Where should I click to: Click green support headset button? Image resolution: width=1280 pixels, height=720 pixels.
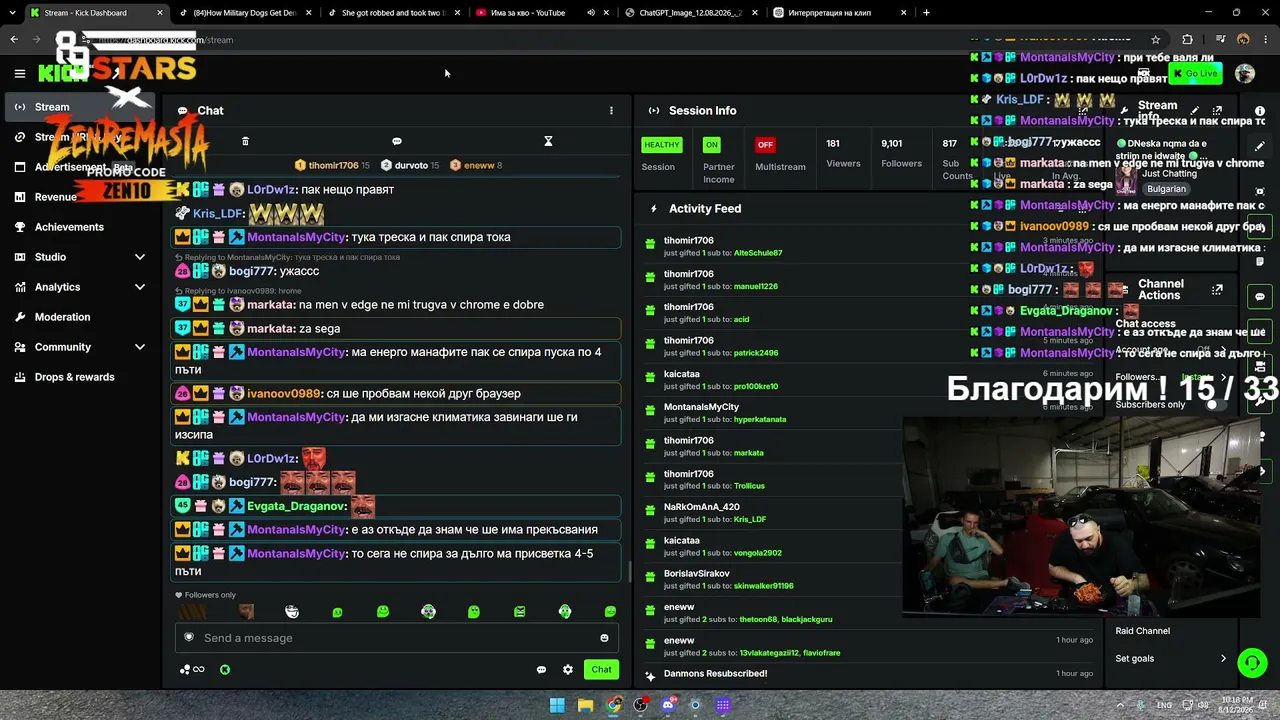(1252, 662)
